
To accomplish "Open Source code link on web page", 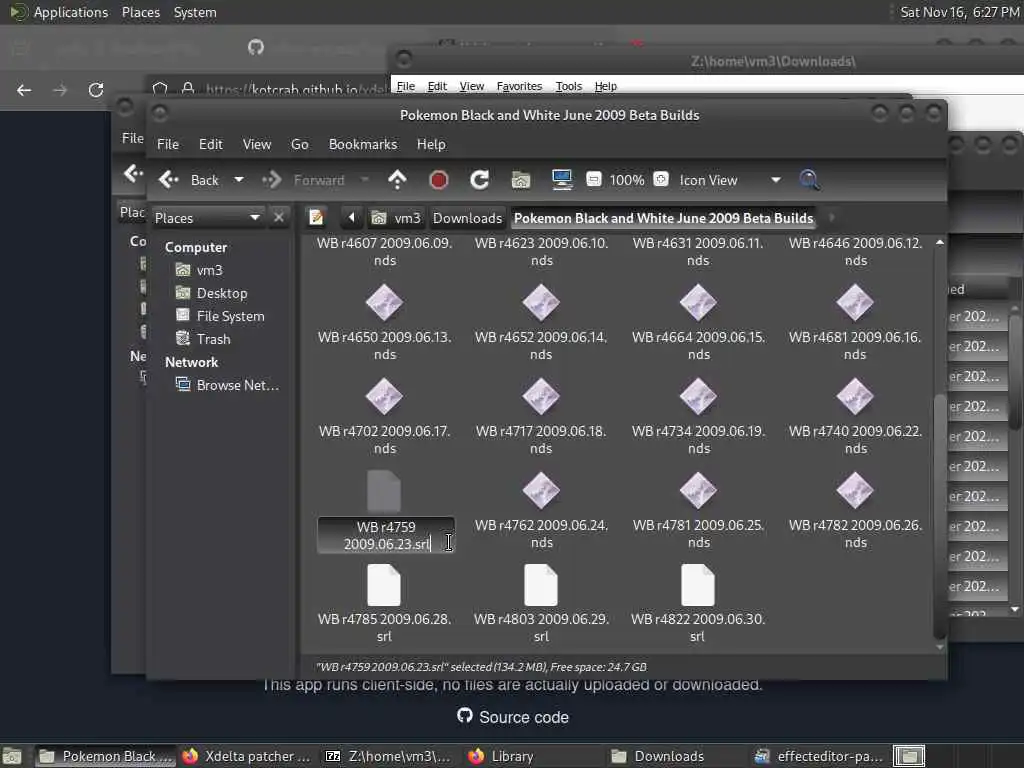I will (513, 716).
